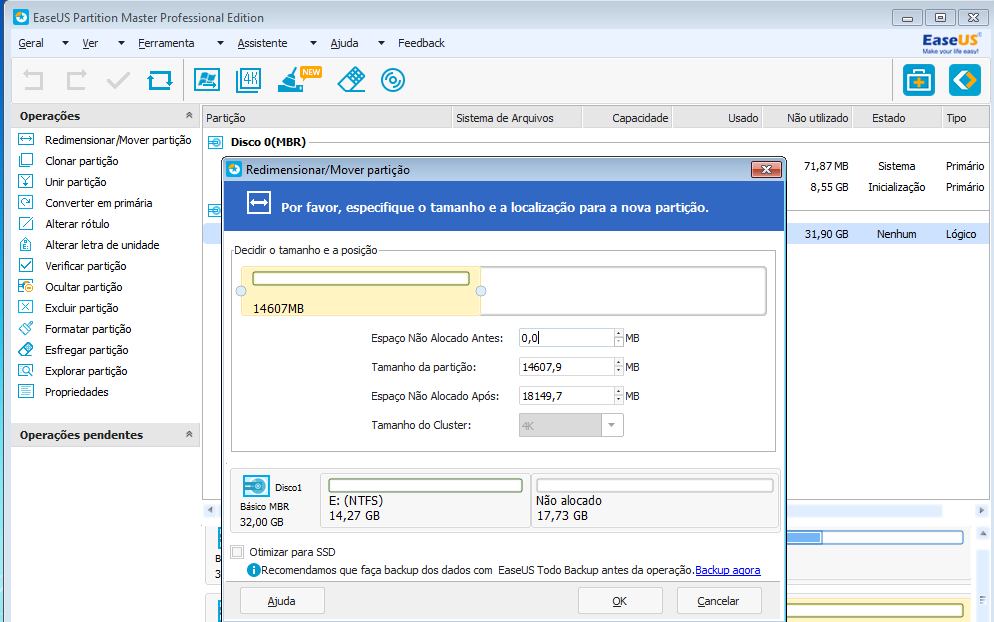Sort by the Tipo column header
The image size is (994, 622).
(965, 118)
